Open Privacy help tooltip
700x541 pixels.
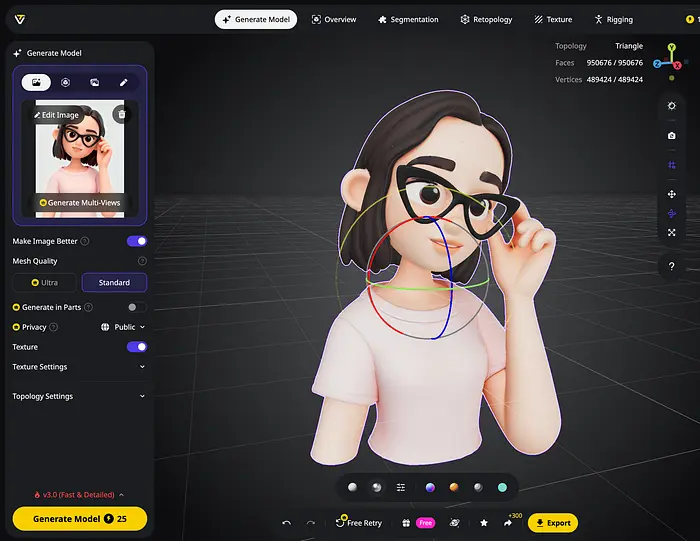click(x=54, y=327)
